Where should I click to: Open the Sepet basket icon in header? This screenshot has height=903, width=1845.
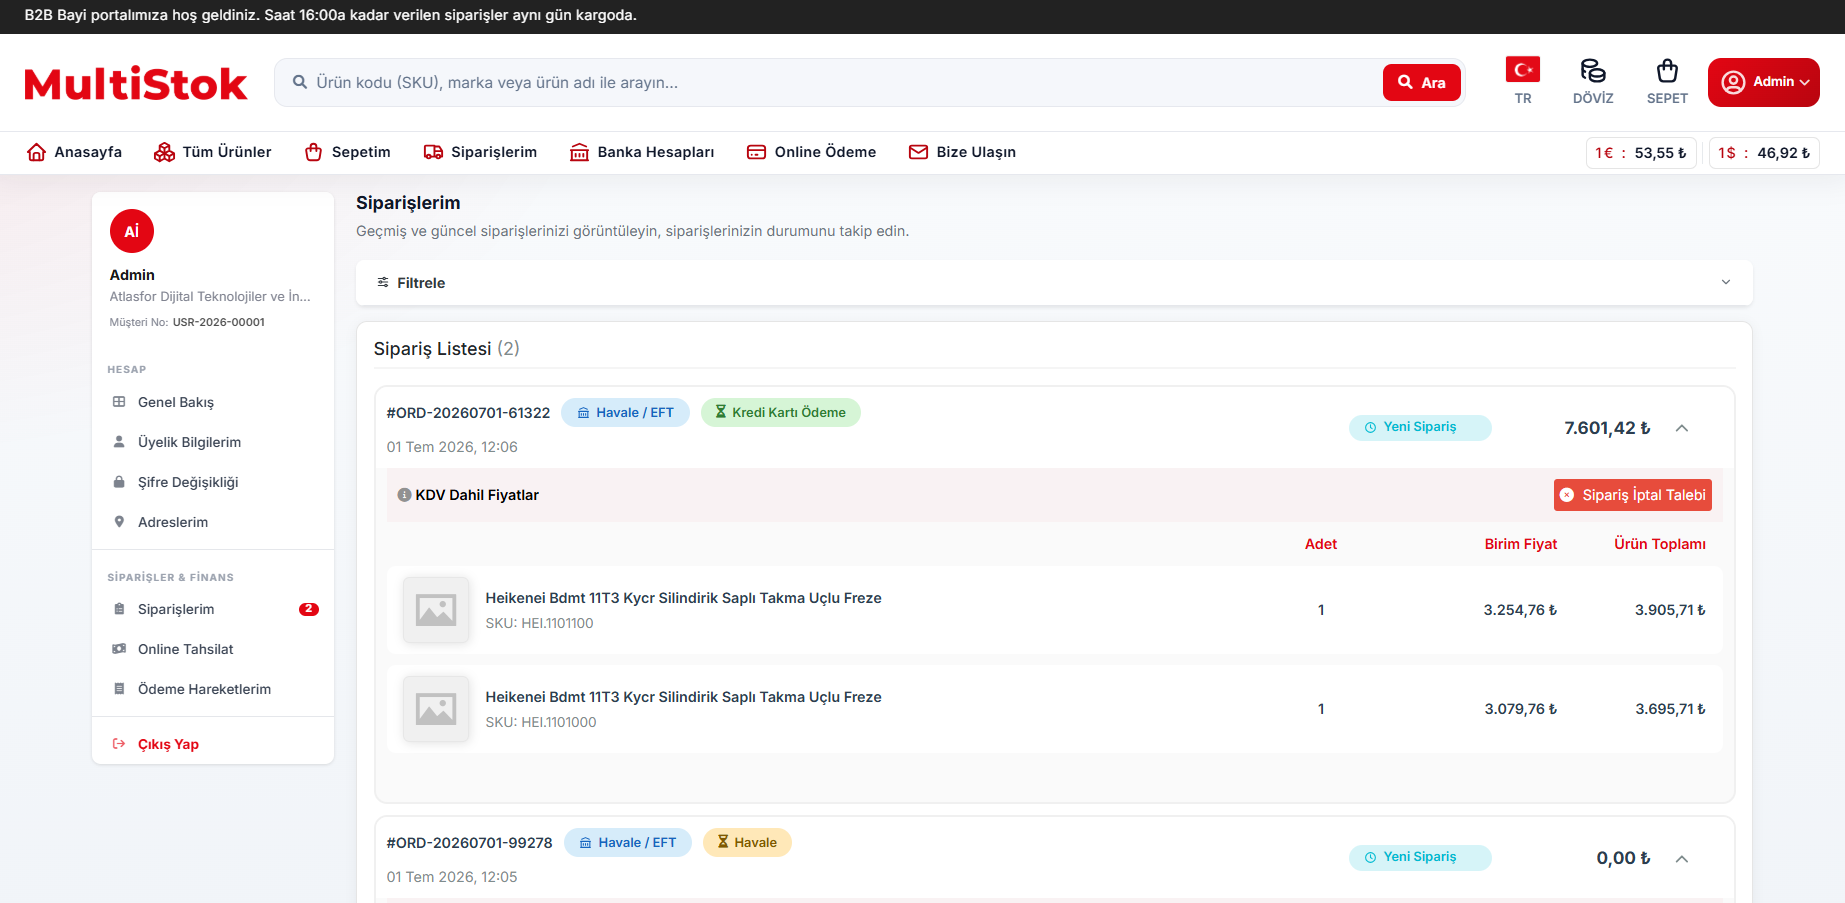(x=1667, y=70)
